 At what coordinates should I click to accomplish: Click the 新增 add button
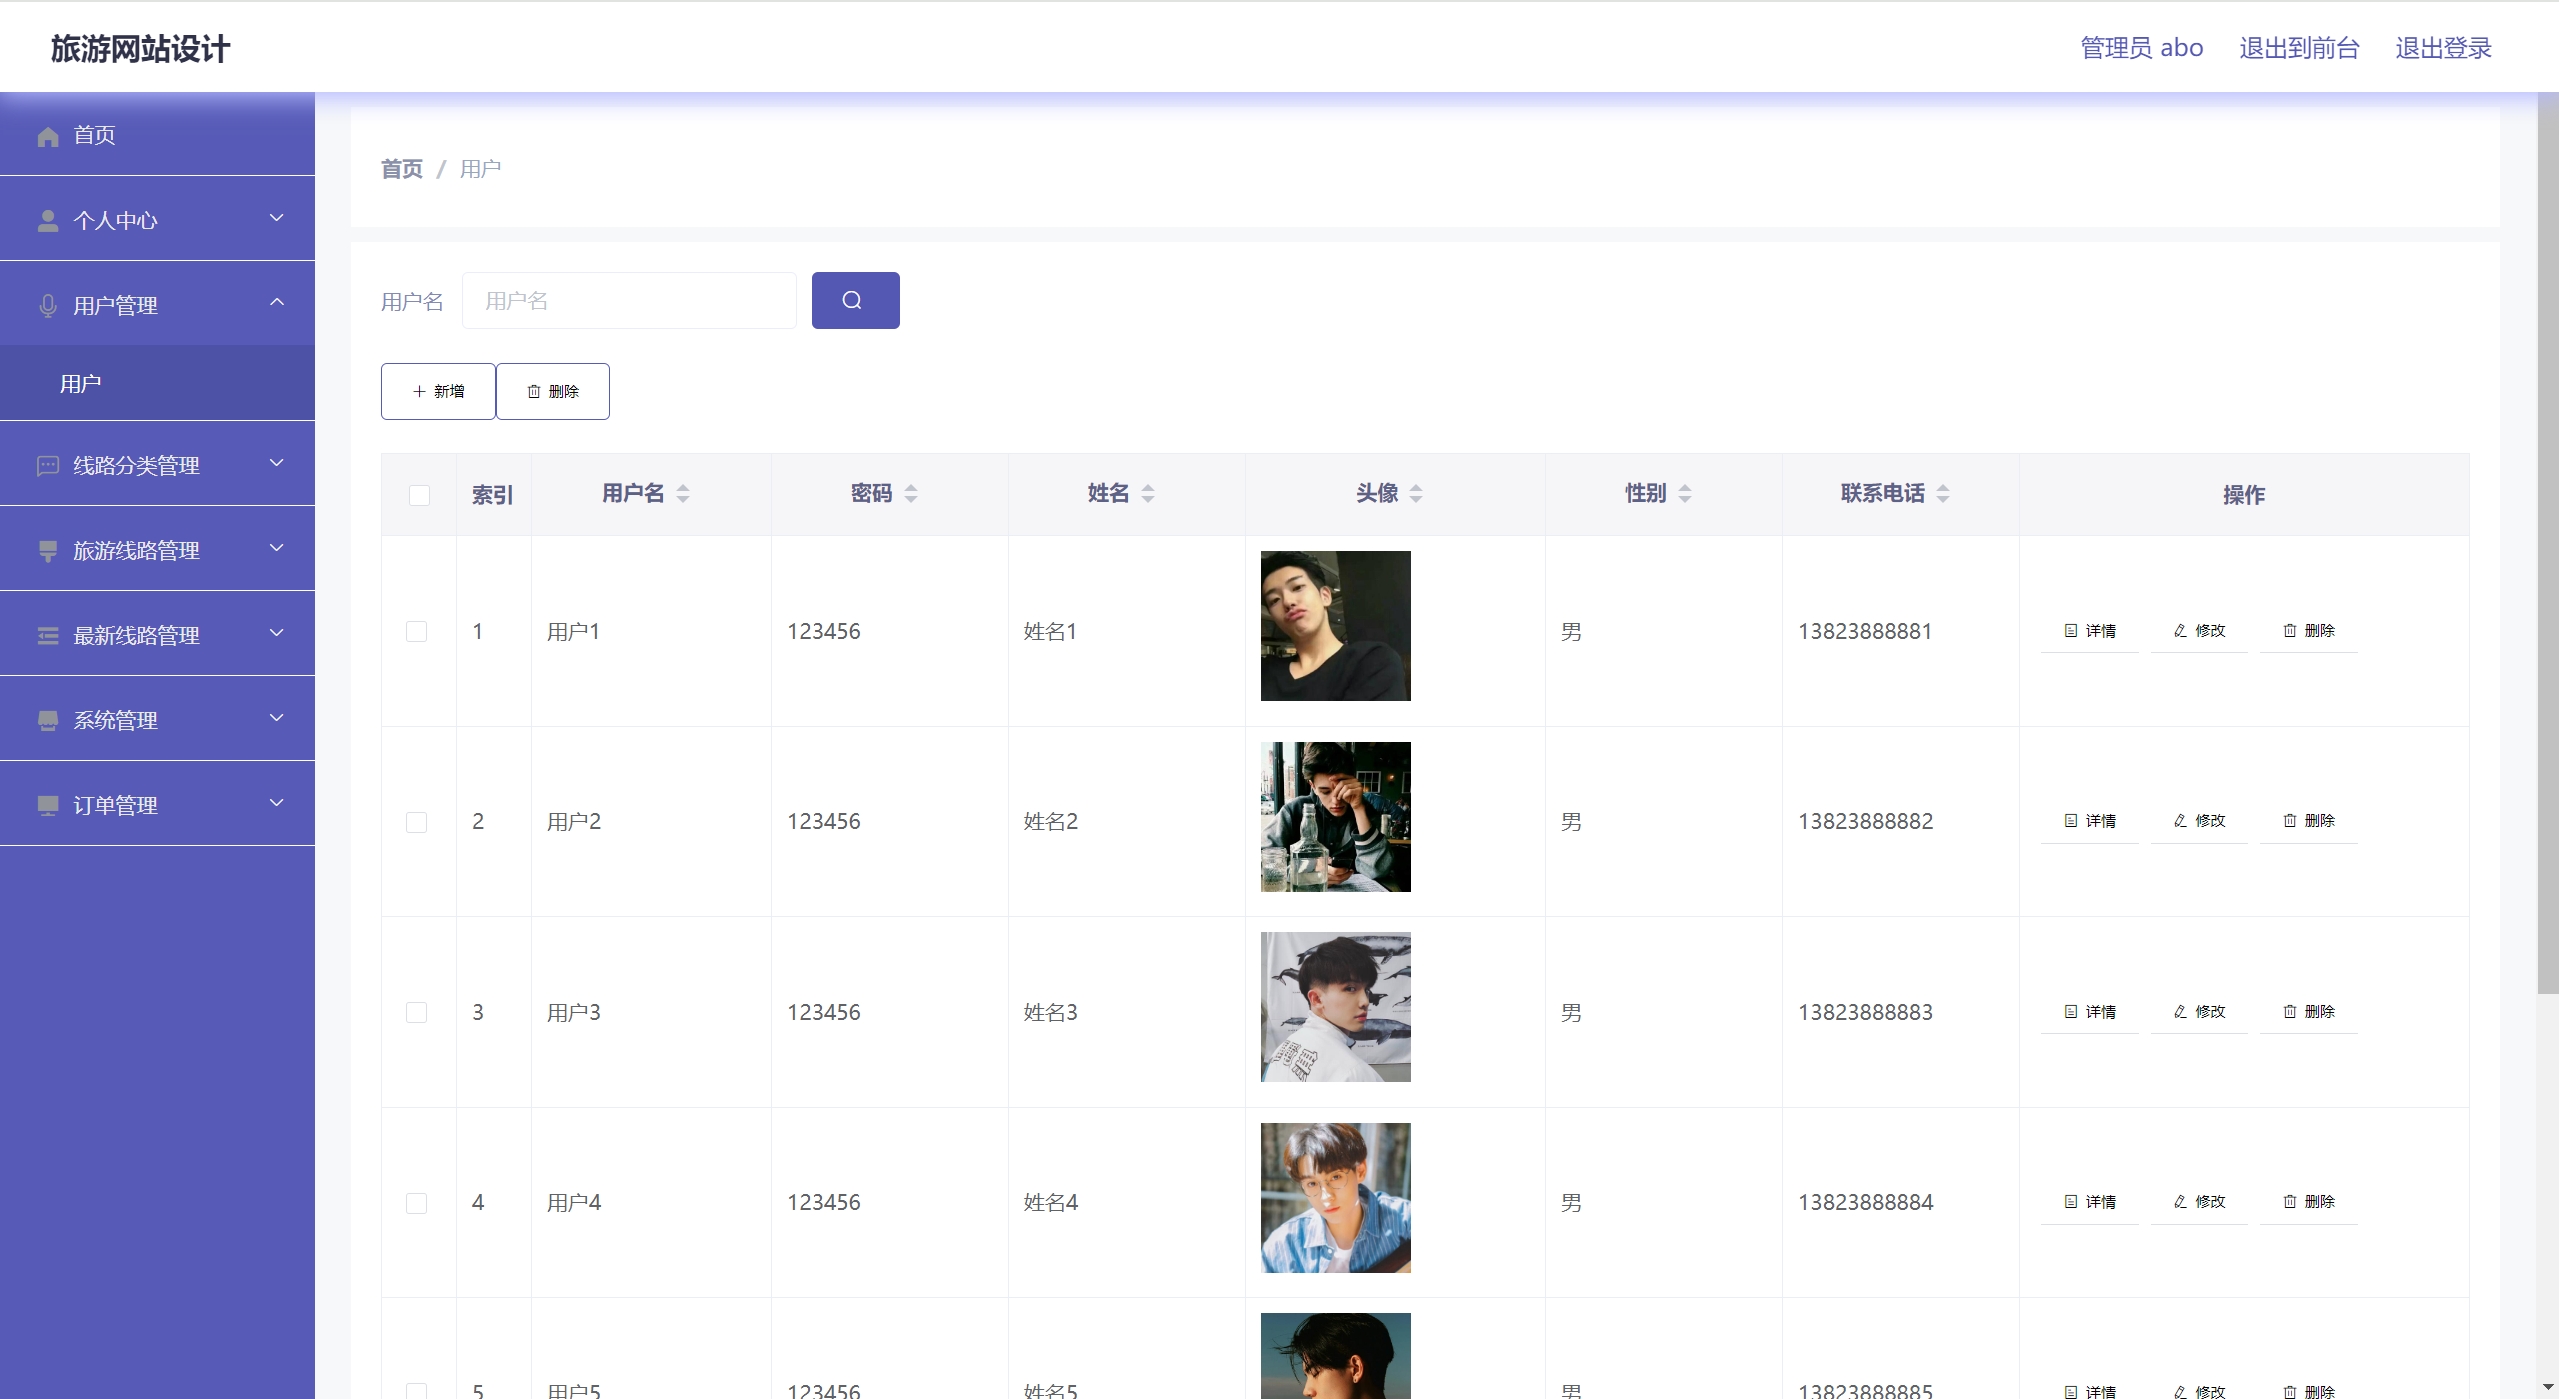(x=438, y=391)
